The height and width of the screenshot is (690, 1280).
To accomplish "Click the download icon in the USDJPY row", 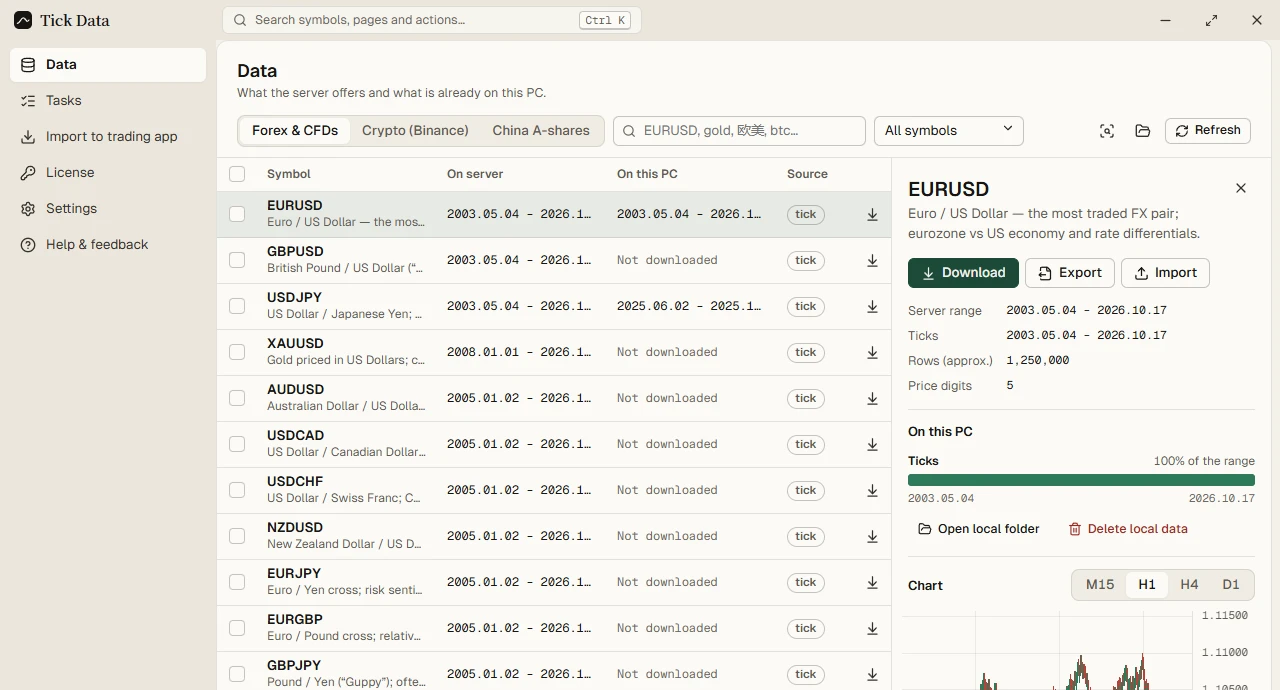I will tap(872, 307).
